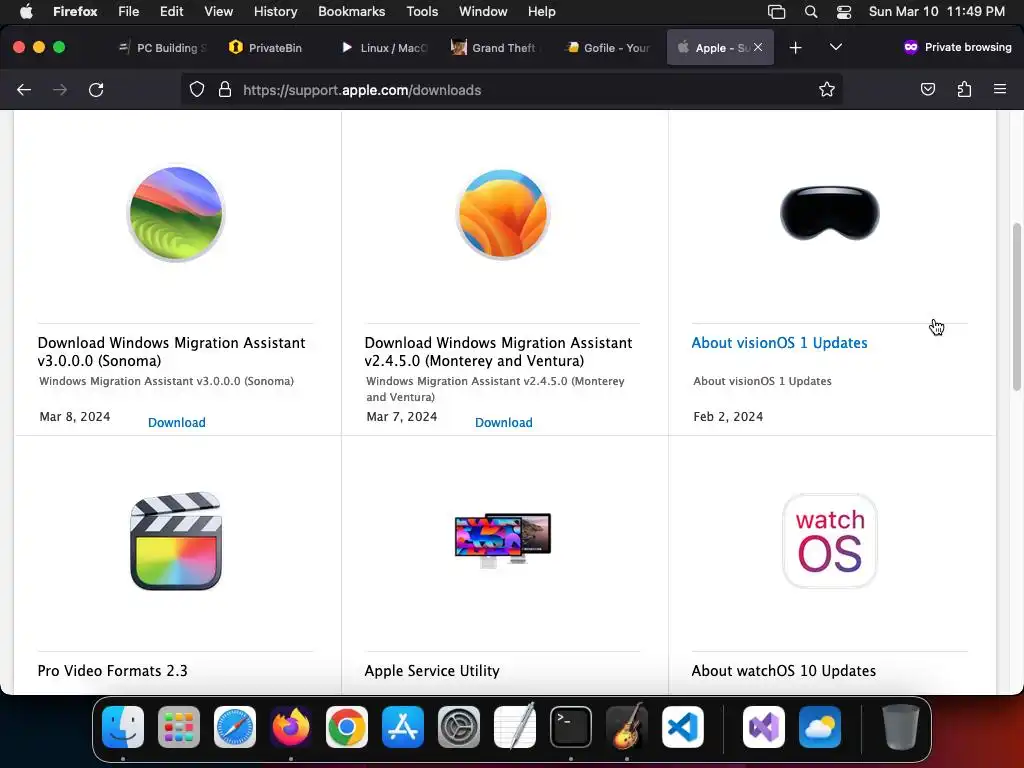Open the Apple logo menu
1024x768 pixels.
click(x=26, y=11)
